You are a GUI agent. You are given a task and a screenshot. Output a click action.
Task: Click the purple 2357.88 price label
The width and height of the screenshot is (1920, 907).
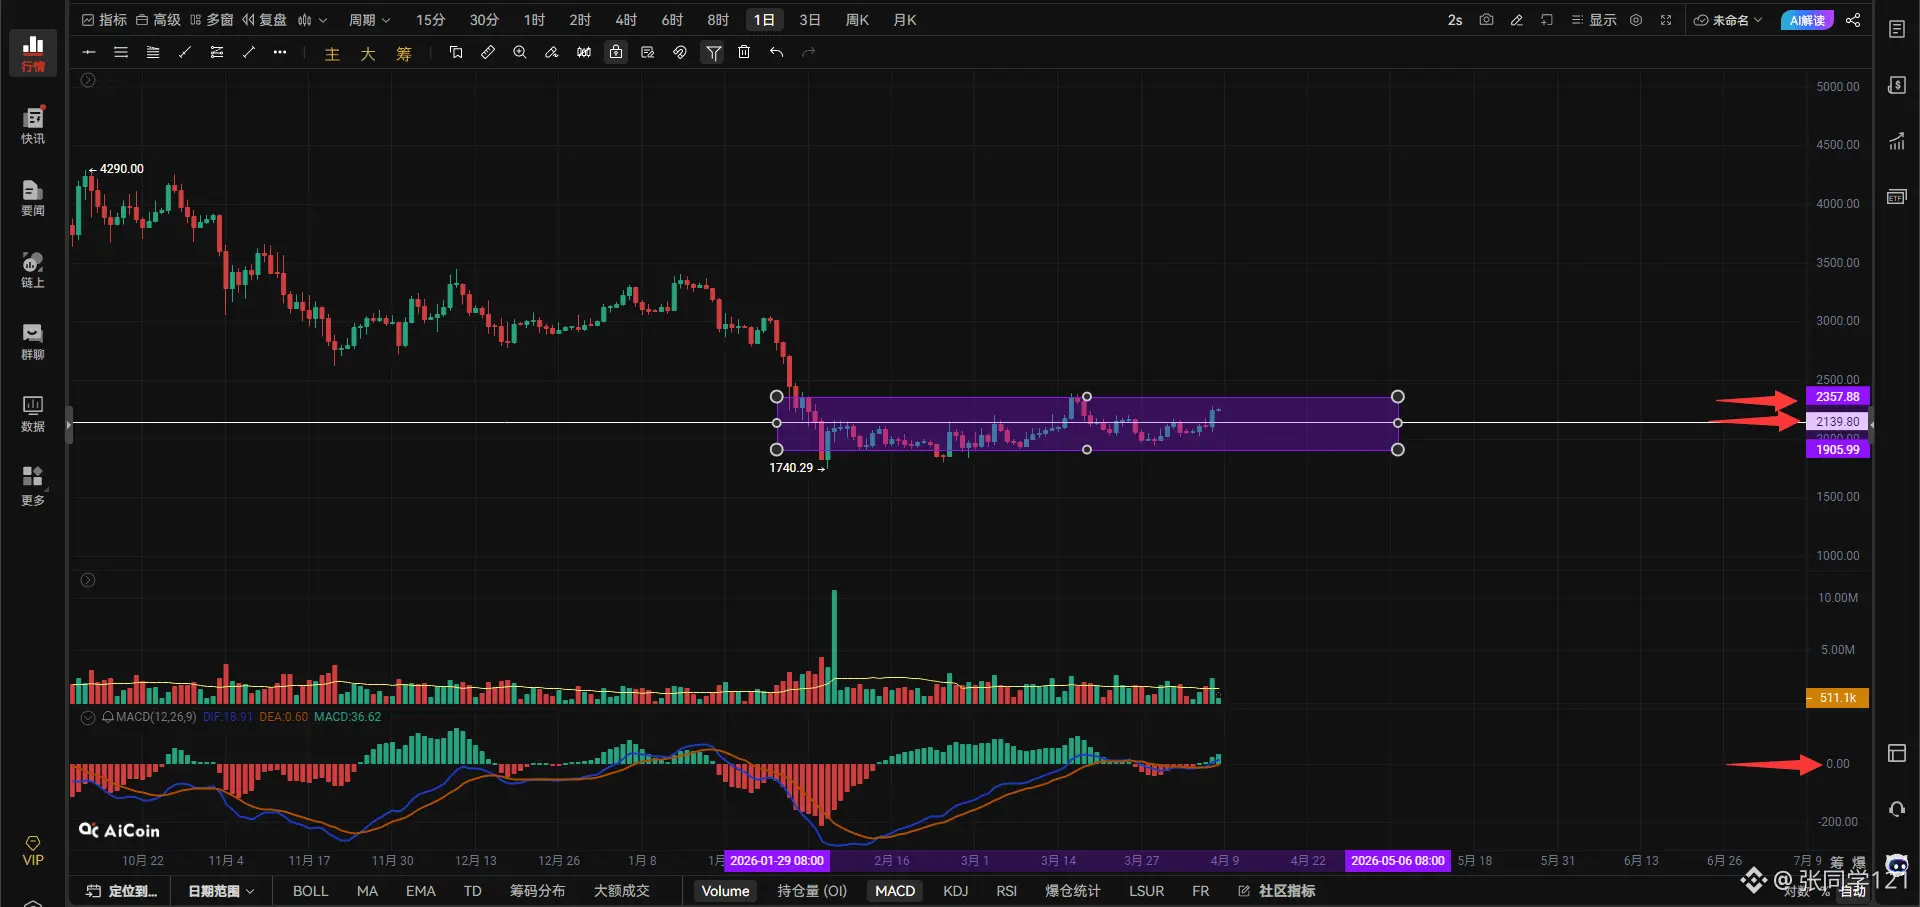click(1837, 397)
